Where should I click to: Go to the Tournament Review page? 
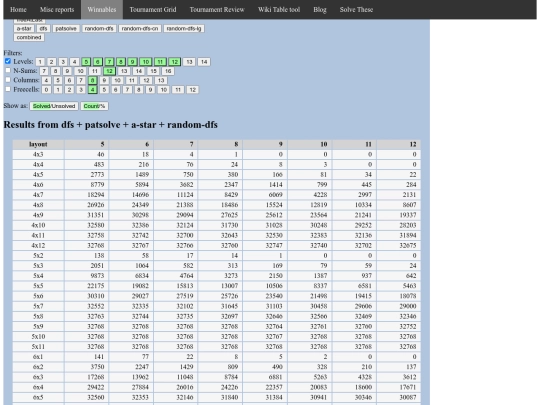(x=217, y=10)
